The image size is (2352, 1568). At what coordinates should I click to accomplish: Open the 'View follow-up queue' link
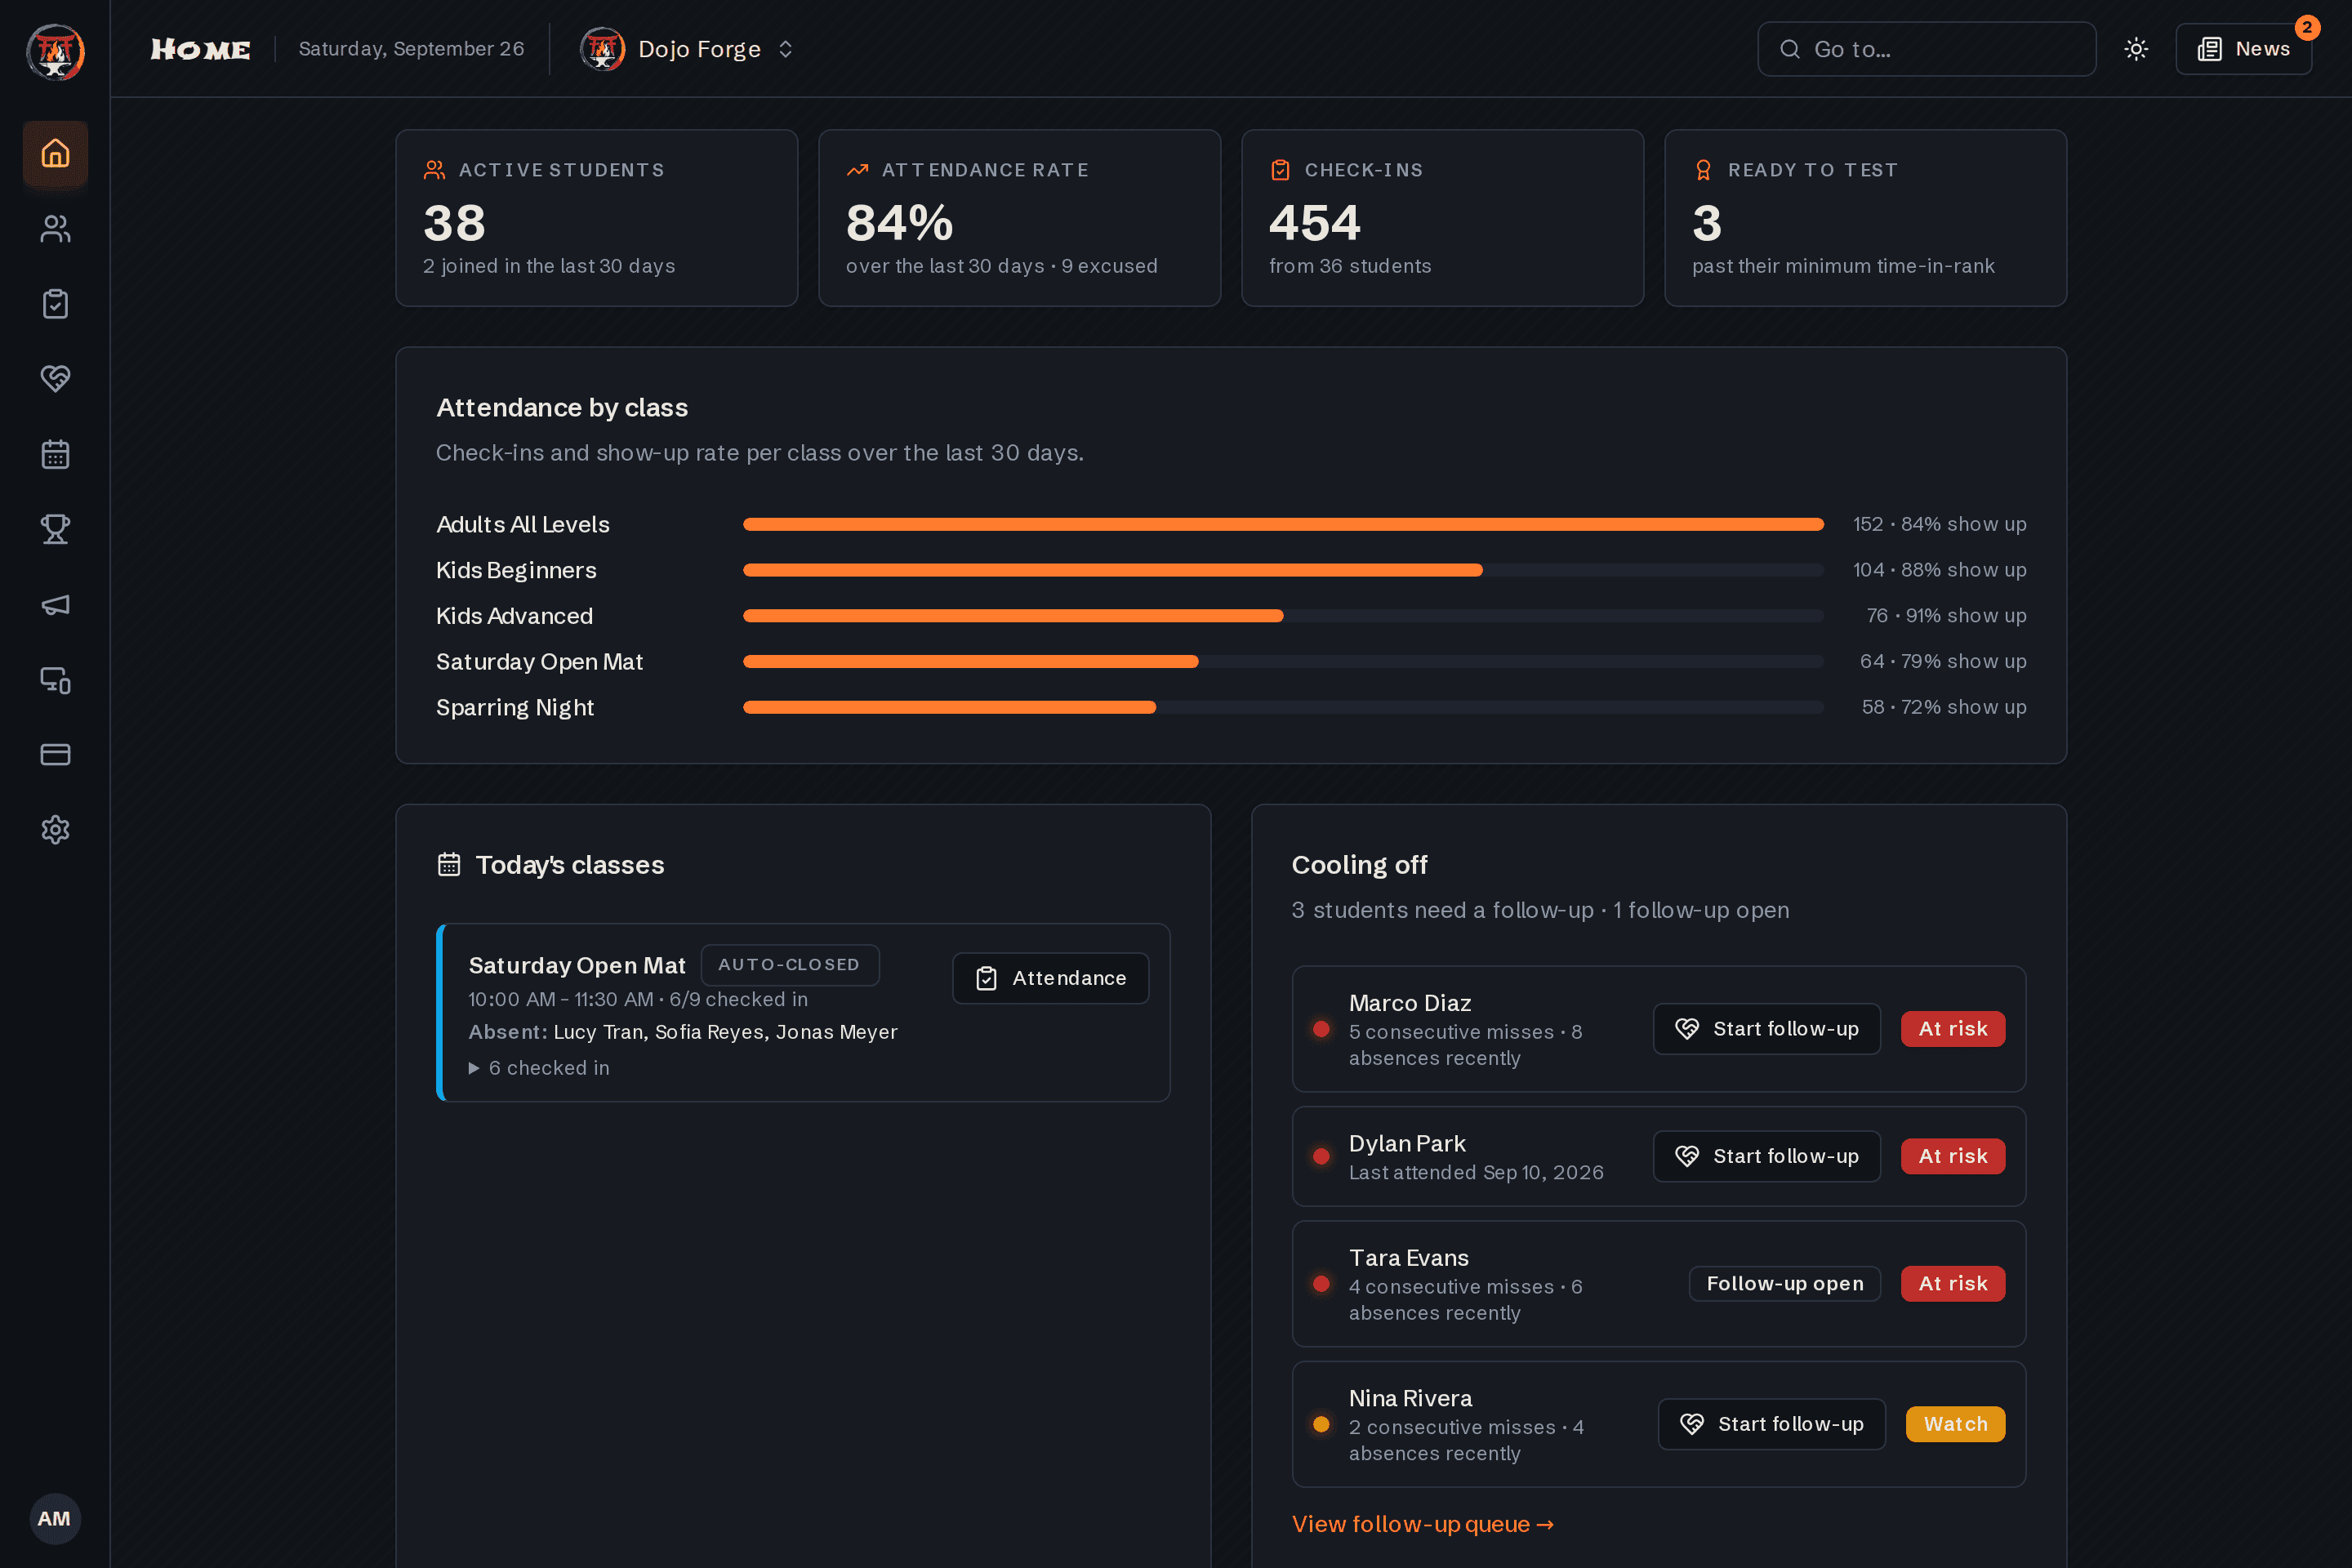click(1422, 1524)
